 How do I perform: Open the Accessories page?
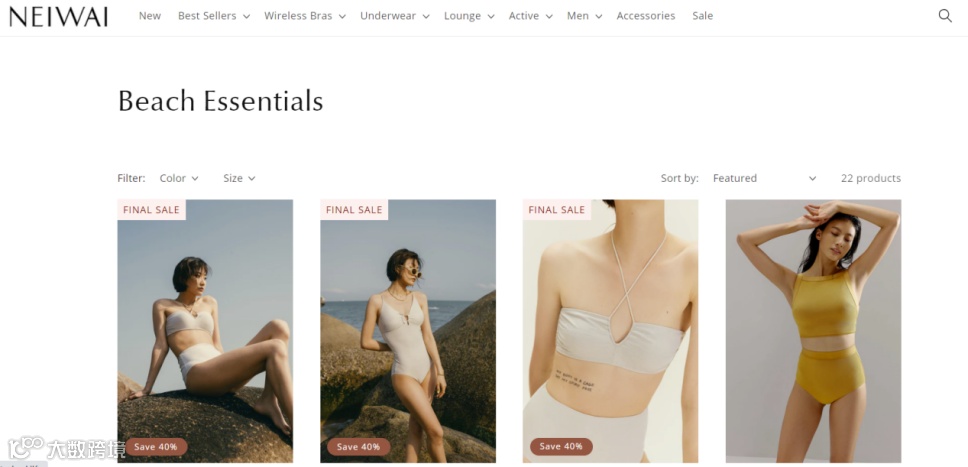point(646,16)
